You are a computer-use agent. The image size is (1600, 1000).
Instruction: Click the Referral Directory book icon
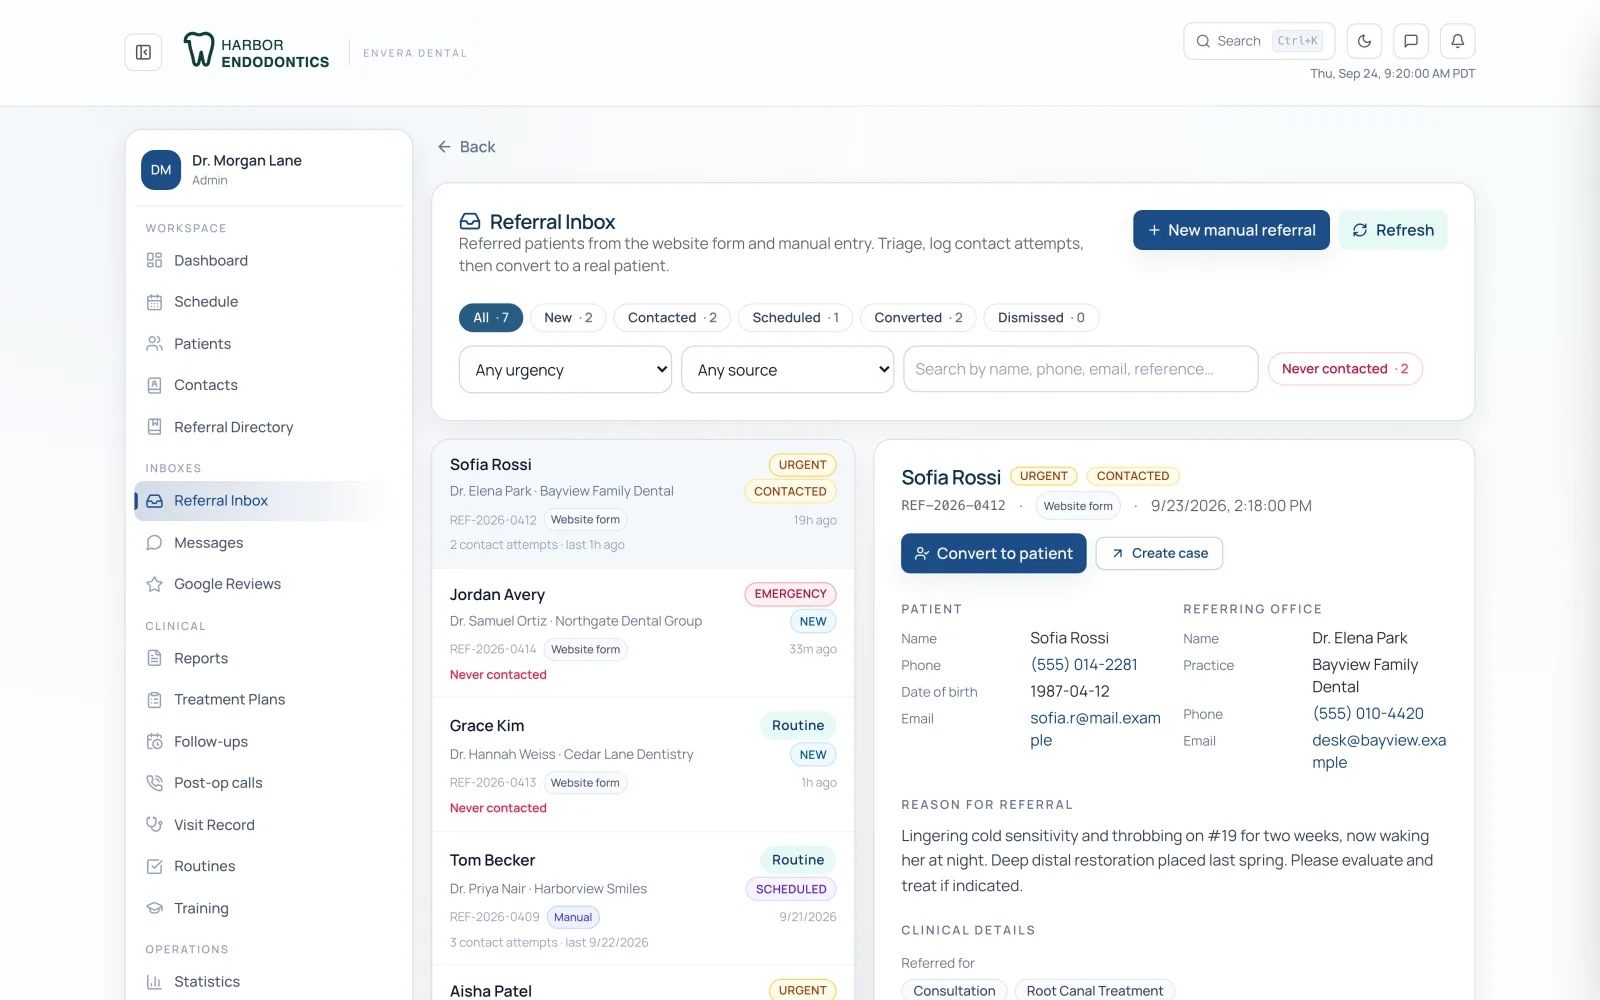pos(154,427)
